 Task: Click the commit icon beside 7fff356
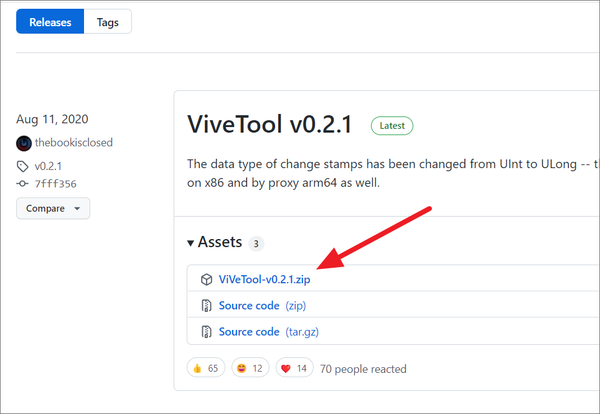click(x=24, y=184)
